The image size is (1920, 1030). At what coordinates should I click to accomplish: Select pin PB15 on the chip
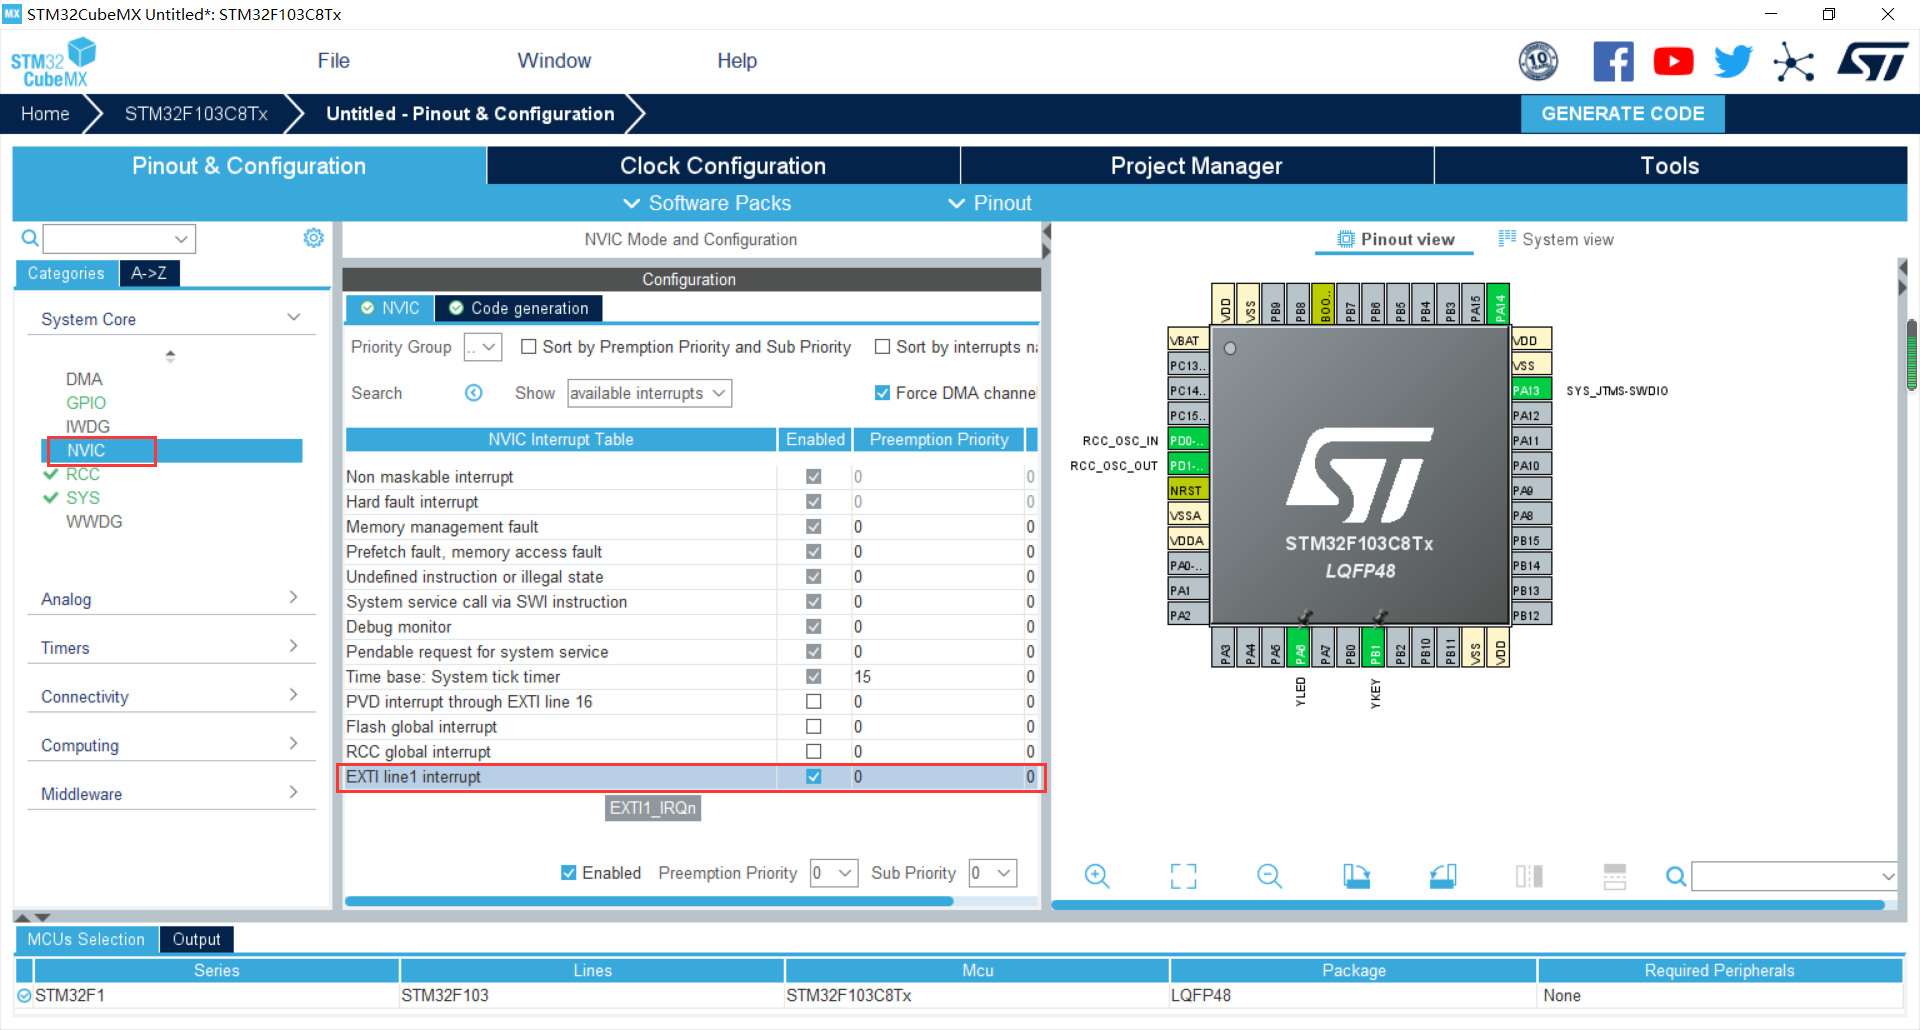click(1531, 540)
